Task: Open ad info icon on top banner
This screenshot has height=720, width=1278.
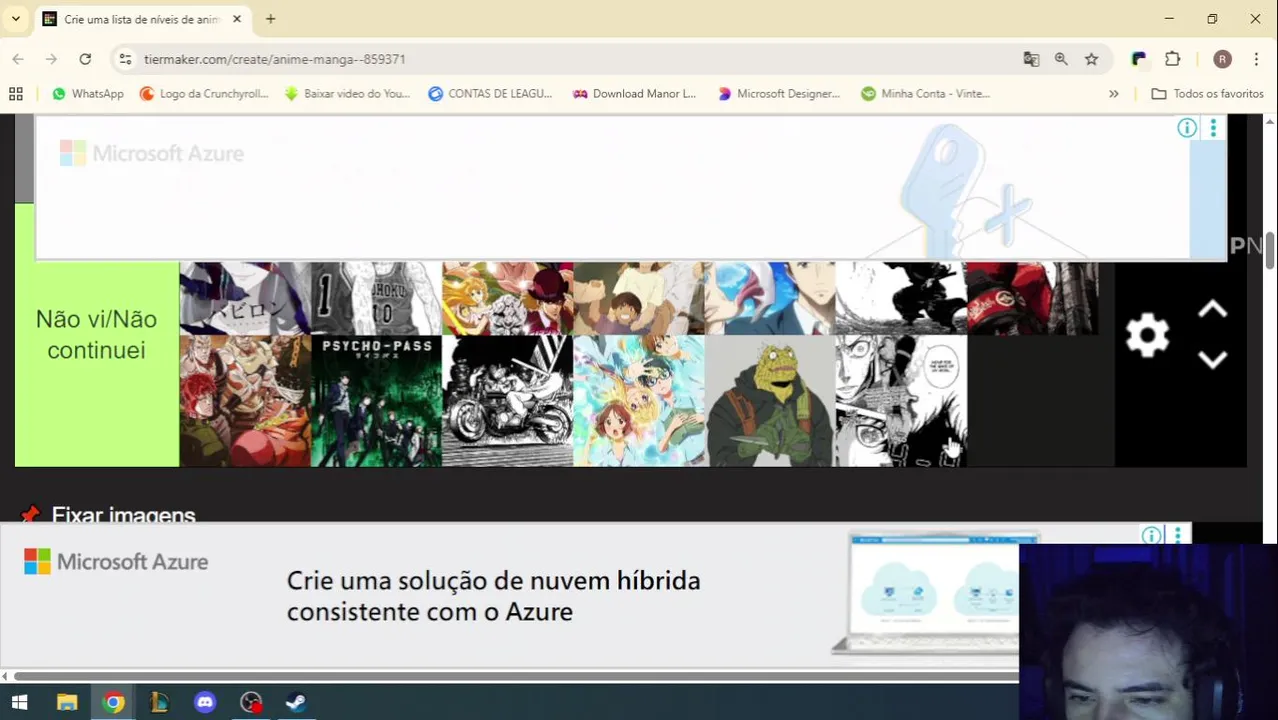Action: 1187,127
